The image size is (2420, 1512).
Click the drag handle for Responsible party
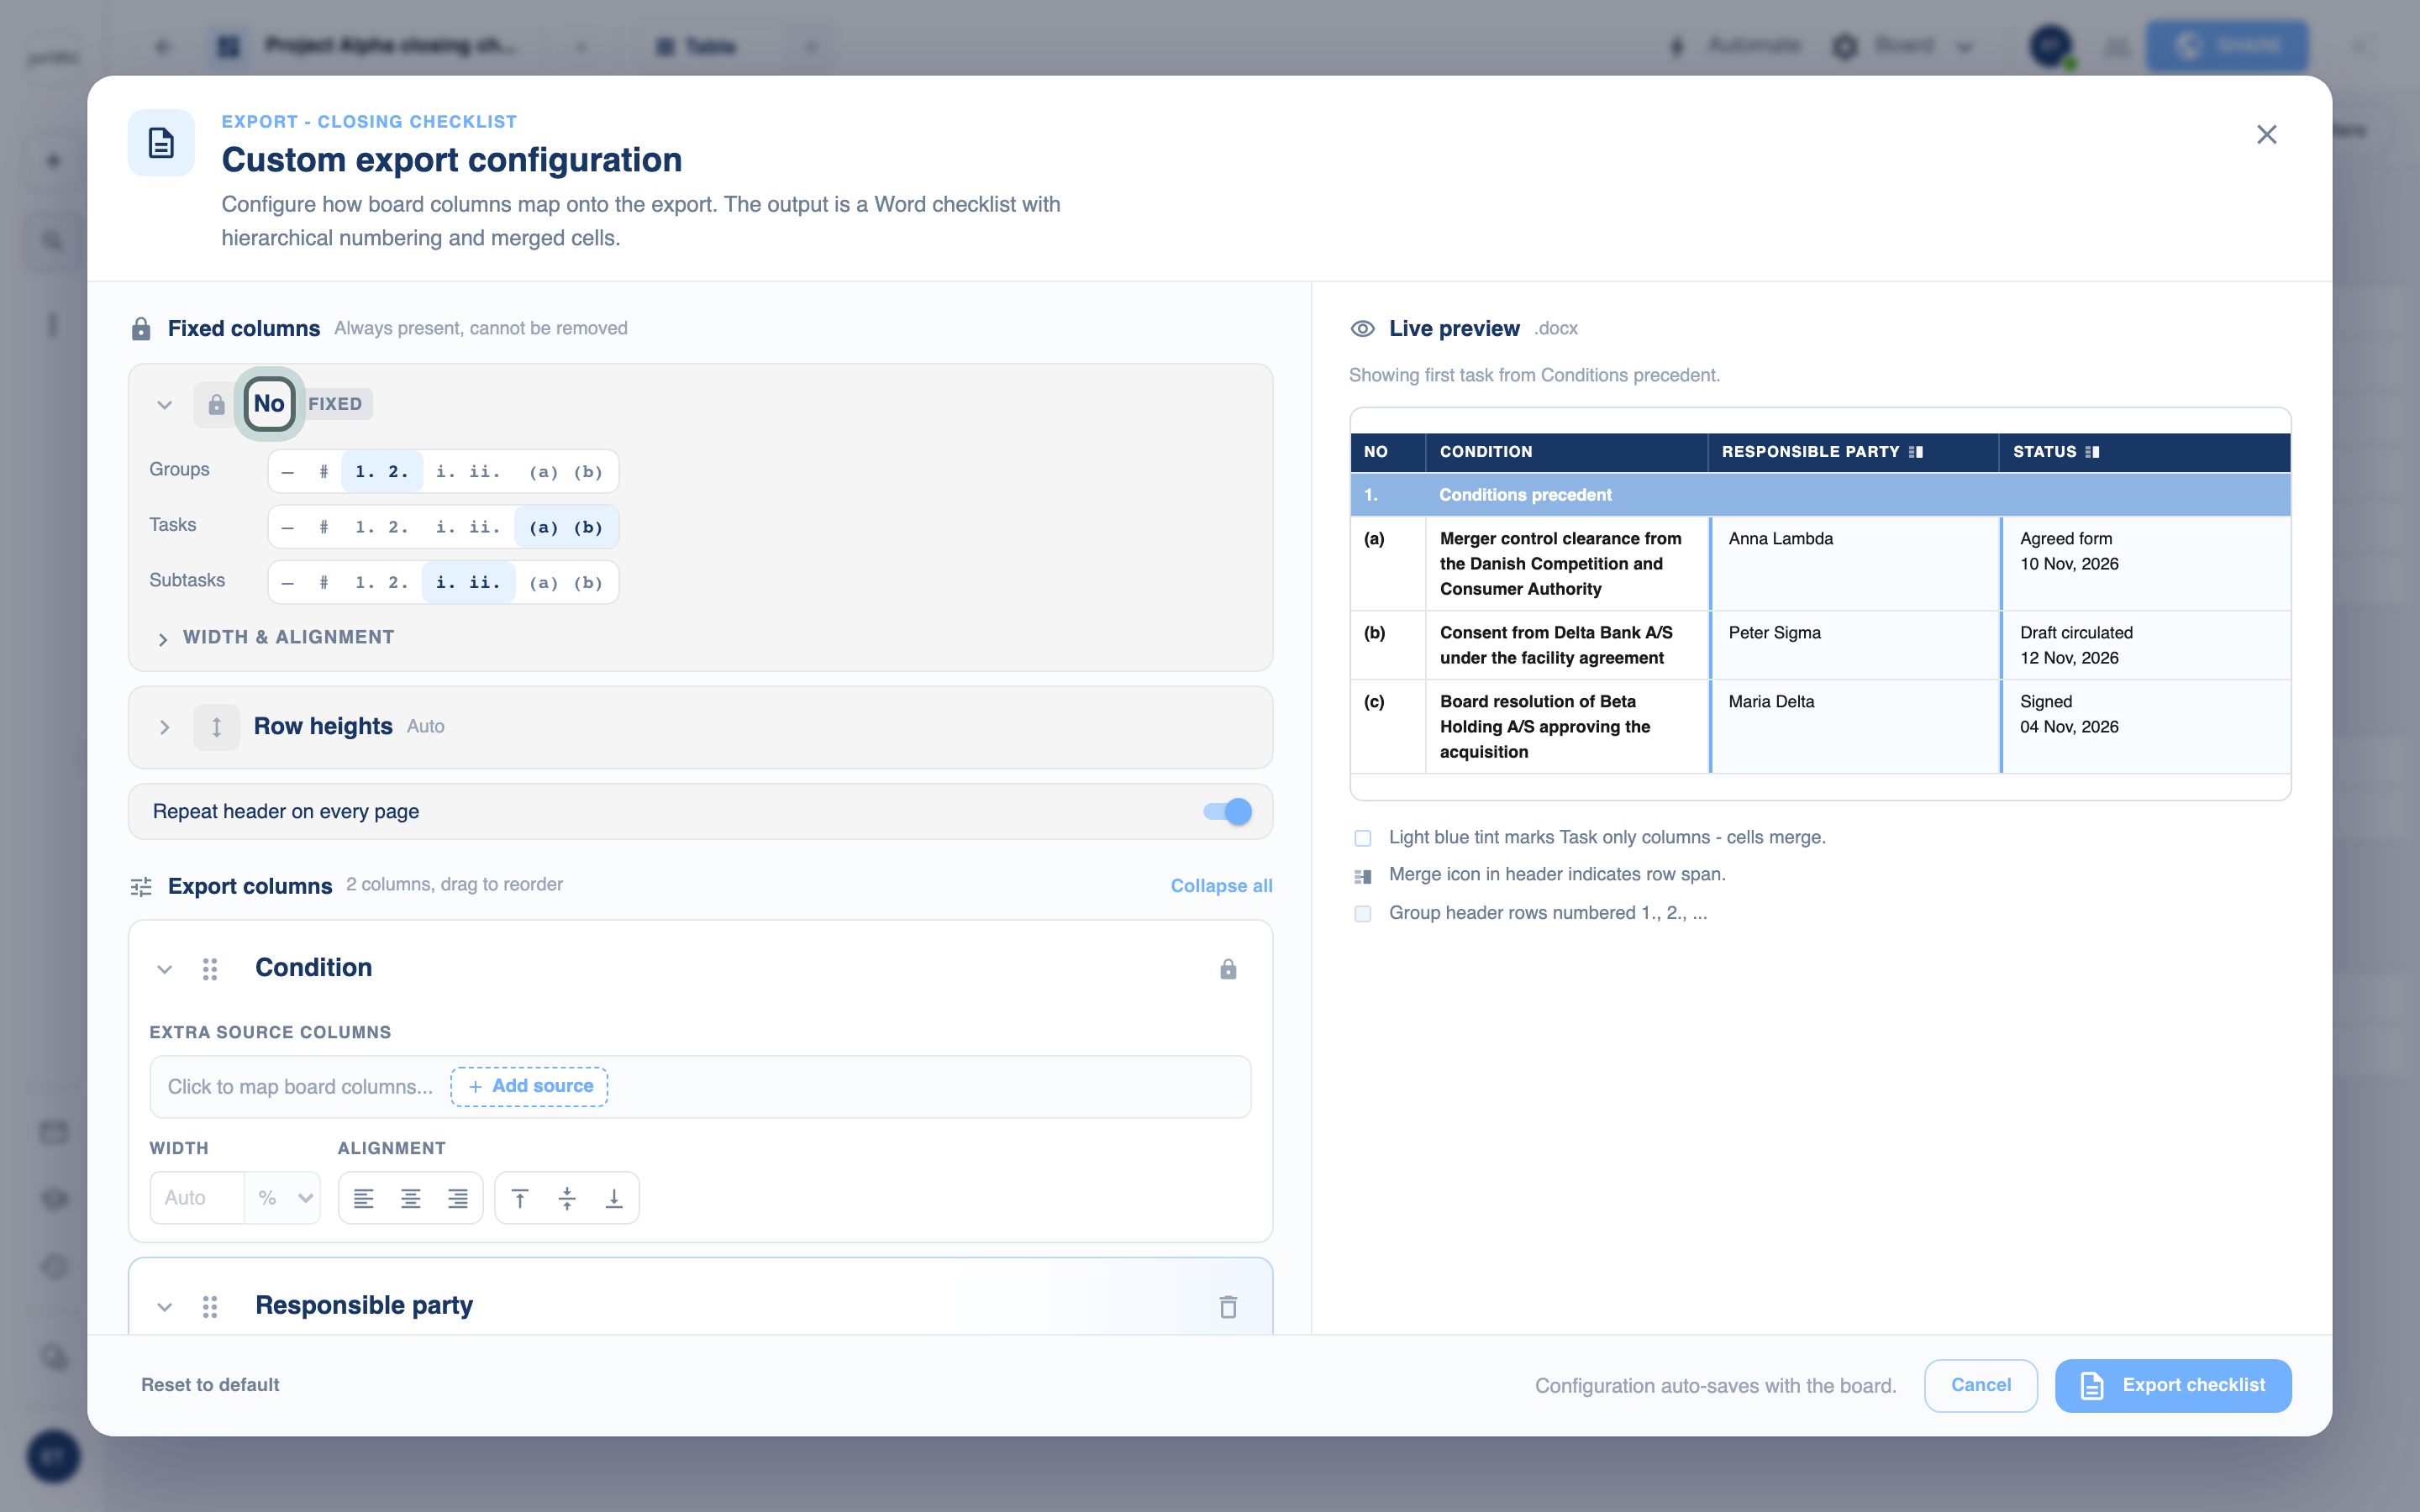coord(210,1306)
